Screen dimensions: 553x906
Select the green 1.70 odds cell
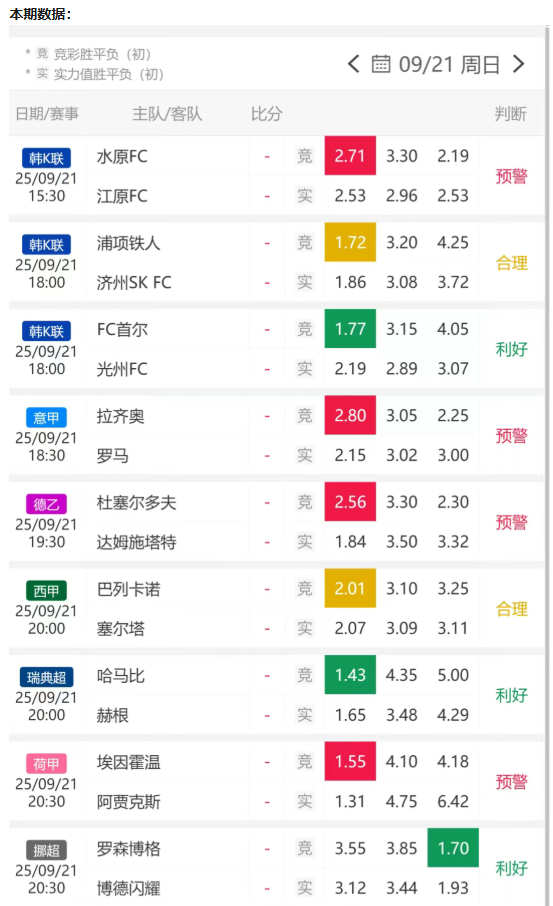[453, 848]
